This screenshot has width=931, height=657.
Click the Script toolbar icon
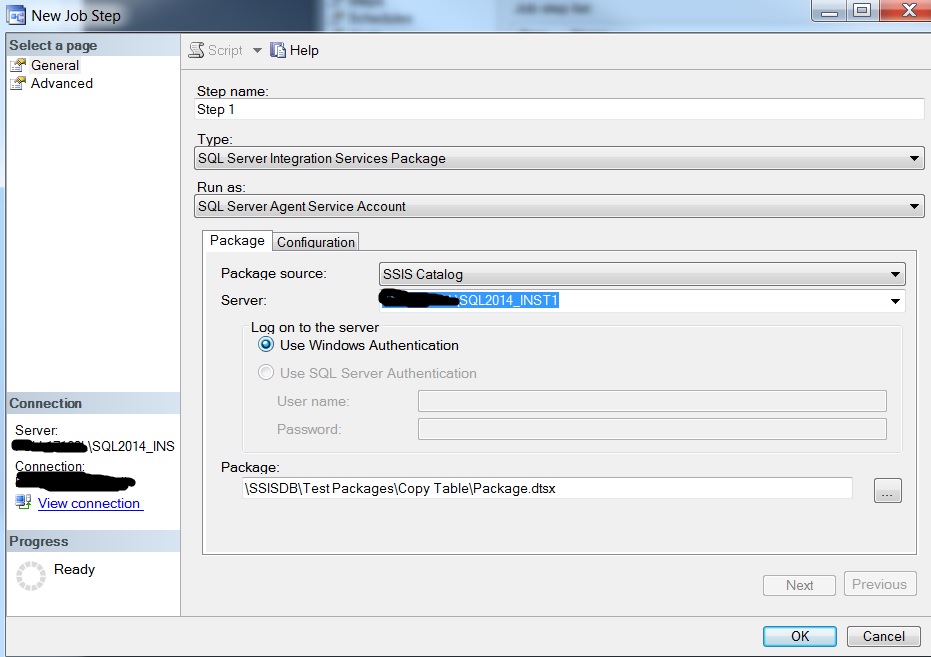(x=197, y=50)
